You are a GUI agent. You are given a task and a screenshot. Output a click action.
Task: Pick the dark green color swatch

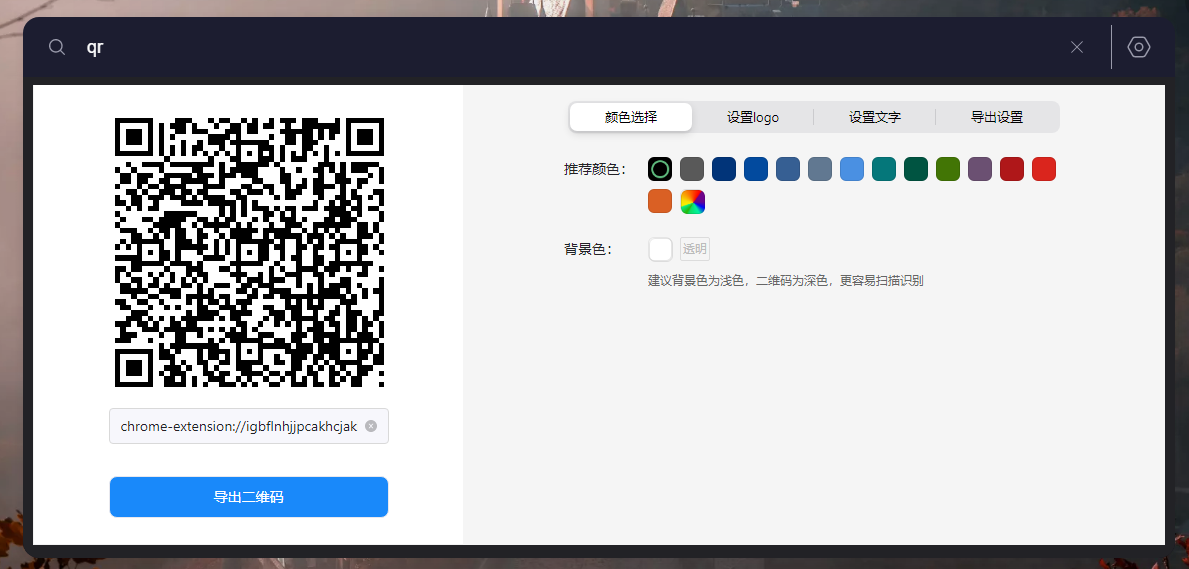click(916, 168)
